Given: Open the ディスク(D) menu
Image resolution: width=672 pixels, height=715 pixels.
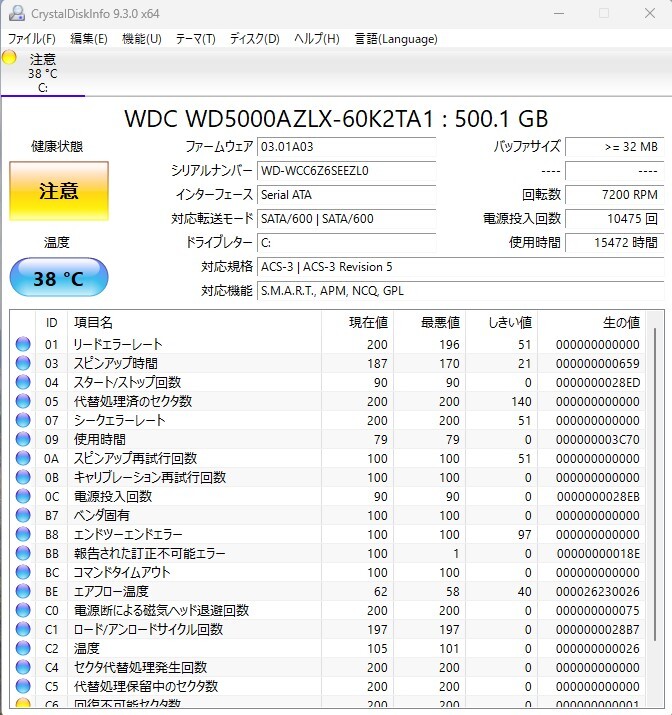Looking at the screenshot, I should 254,39.
